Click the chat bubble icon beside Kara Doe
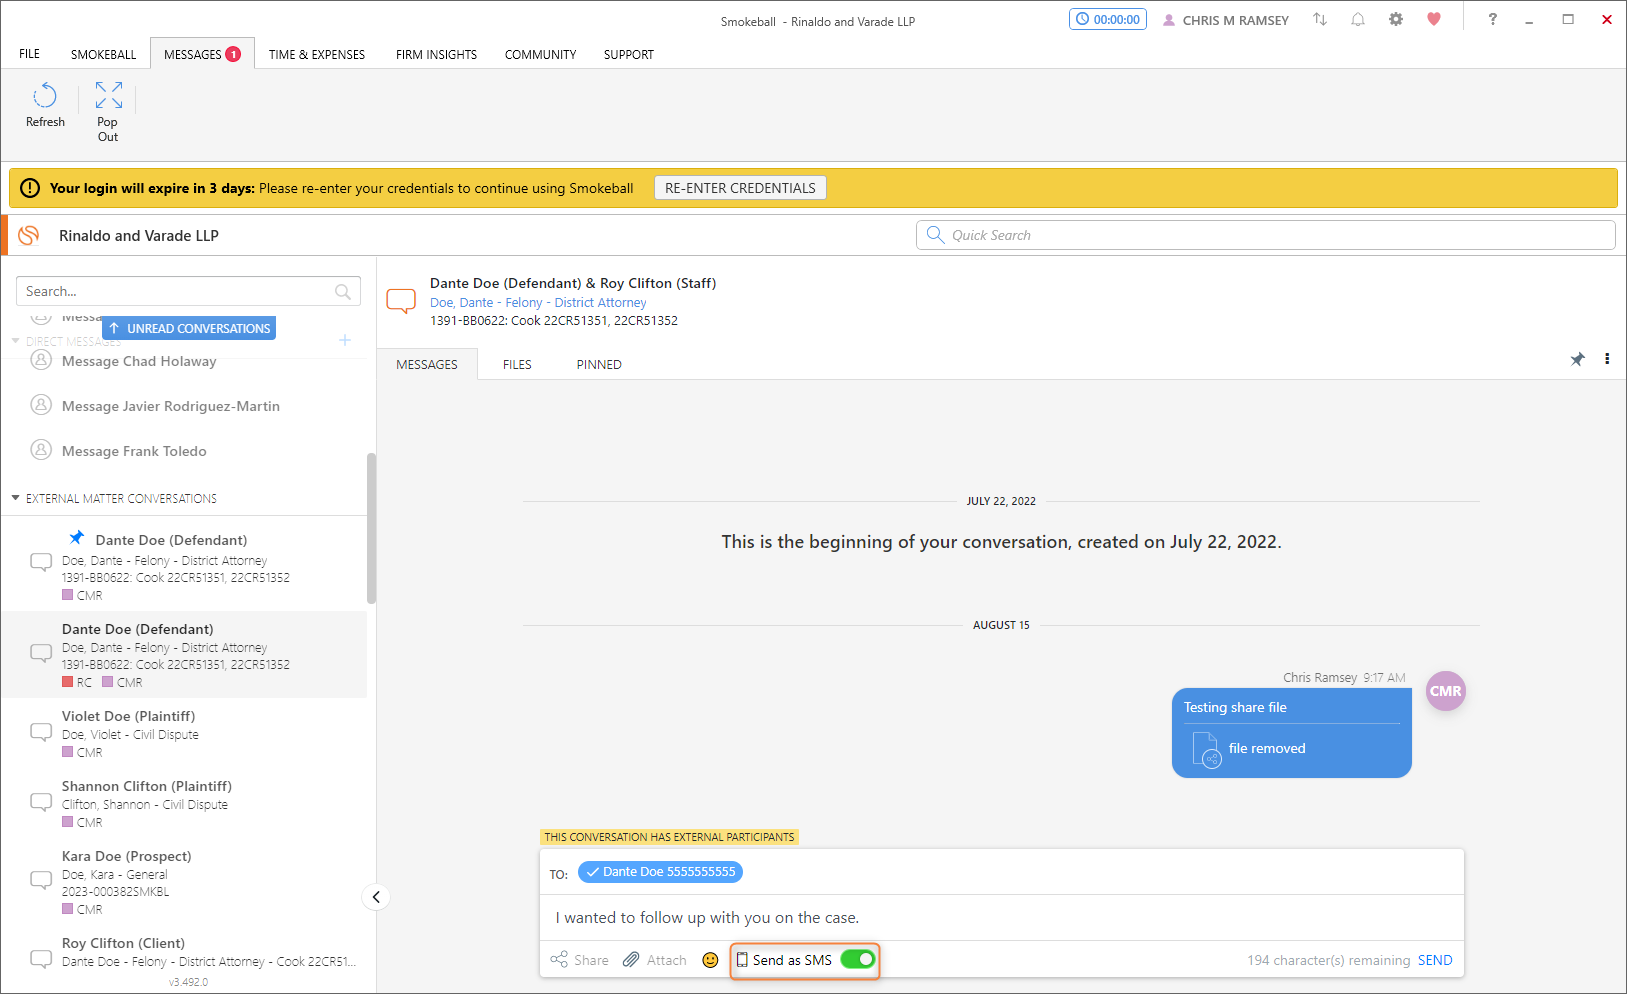Viewport: 1627px width, 994px height. (41, 881)
